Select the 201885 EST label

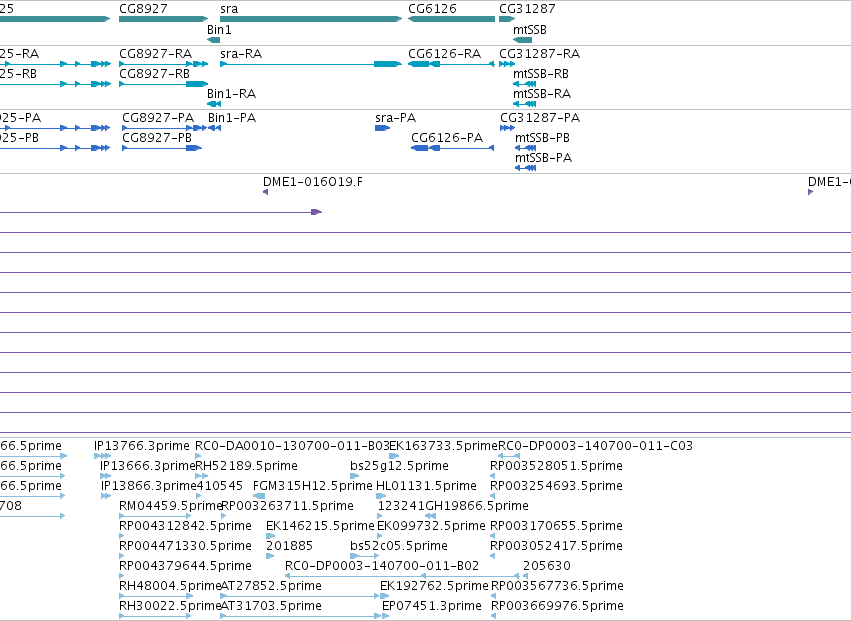(x=290, y=546)
